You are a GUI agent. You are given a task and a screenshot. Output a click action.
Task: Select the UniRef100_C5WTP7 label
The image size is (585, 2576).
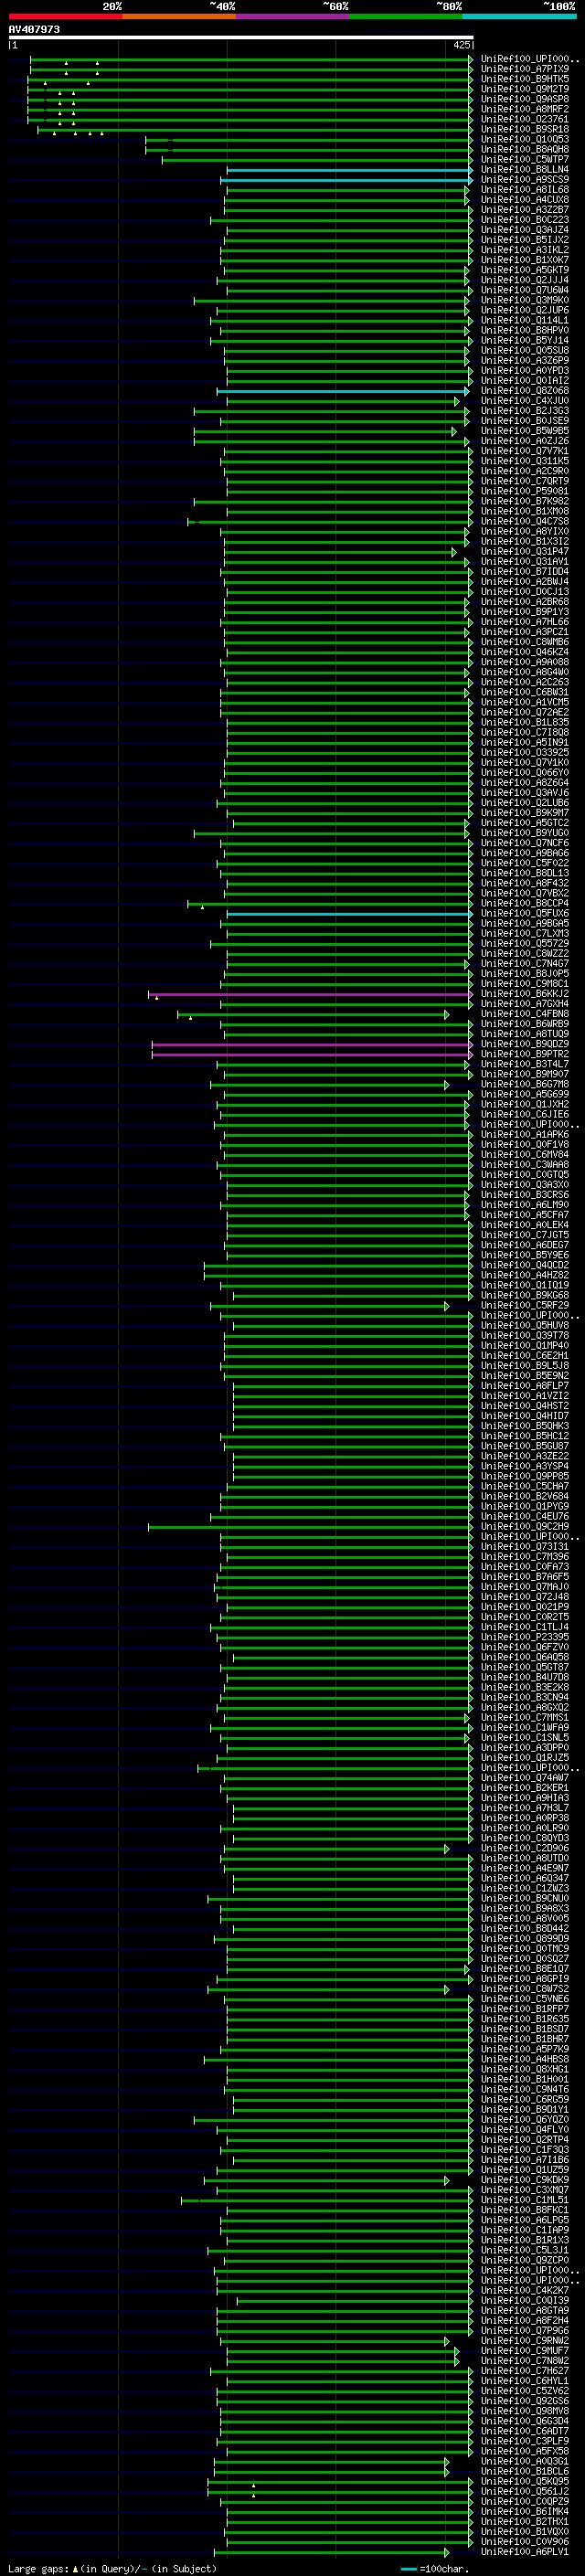(525, 160)
